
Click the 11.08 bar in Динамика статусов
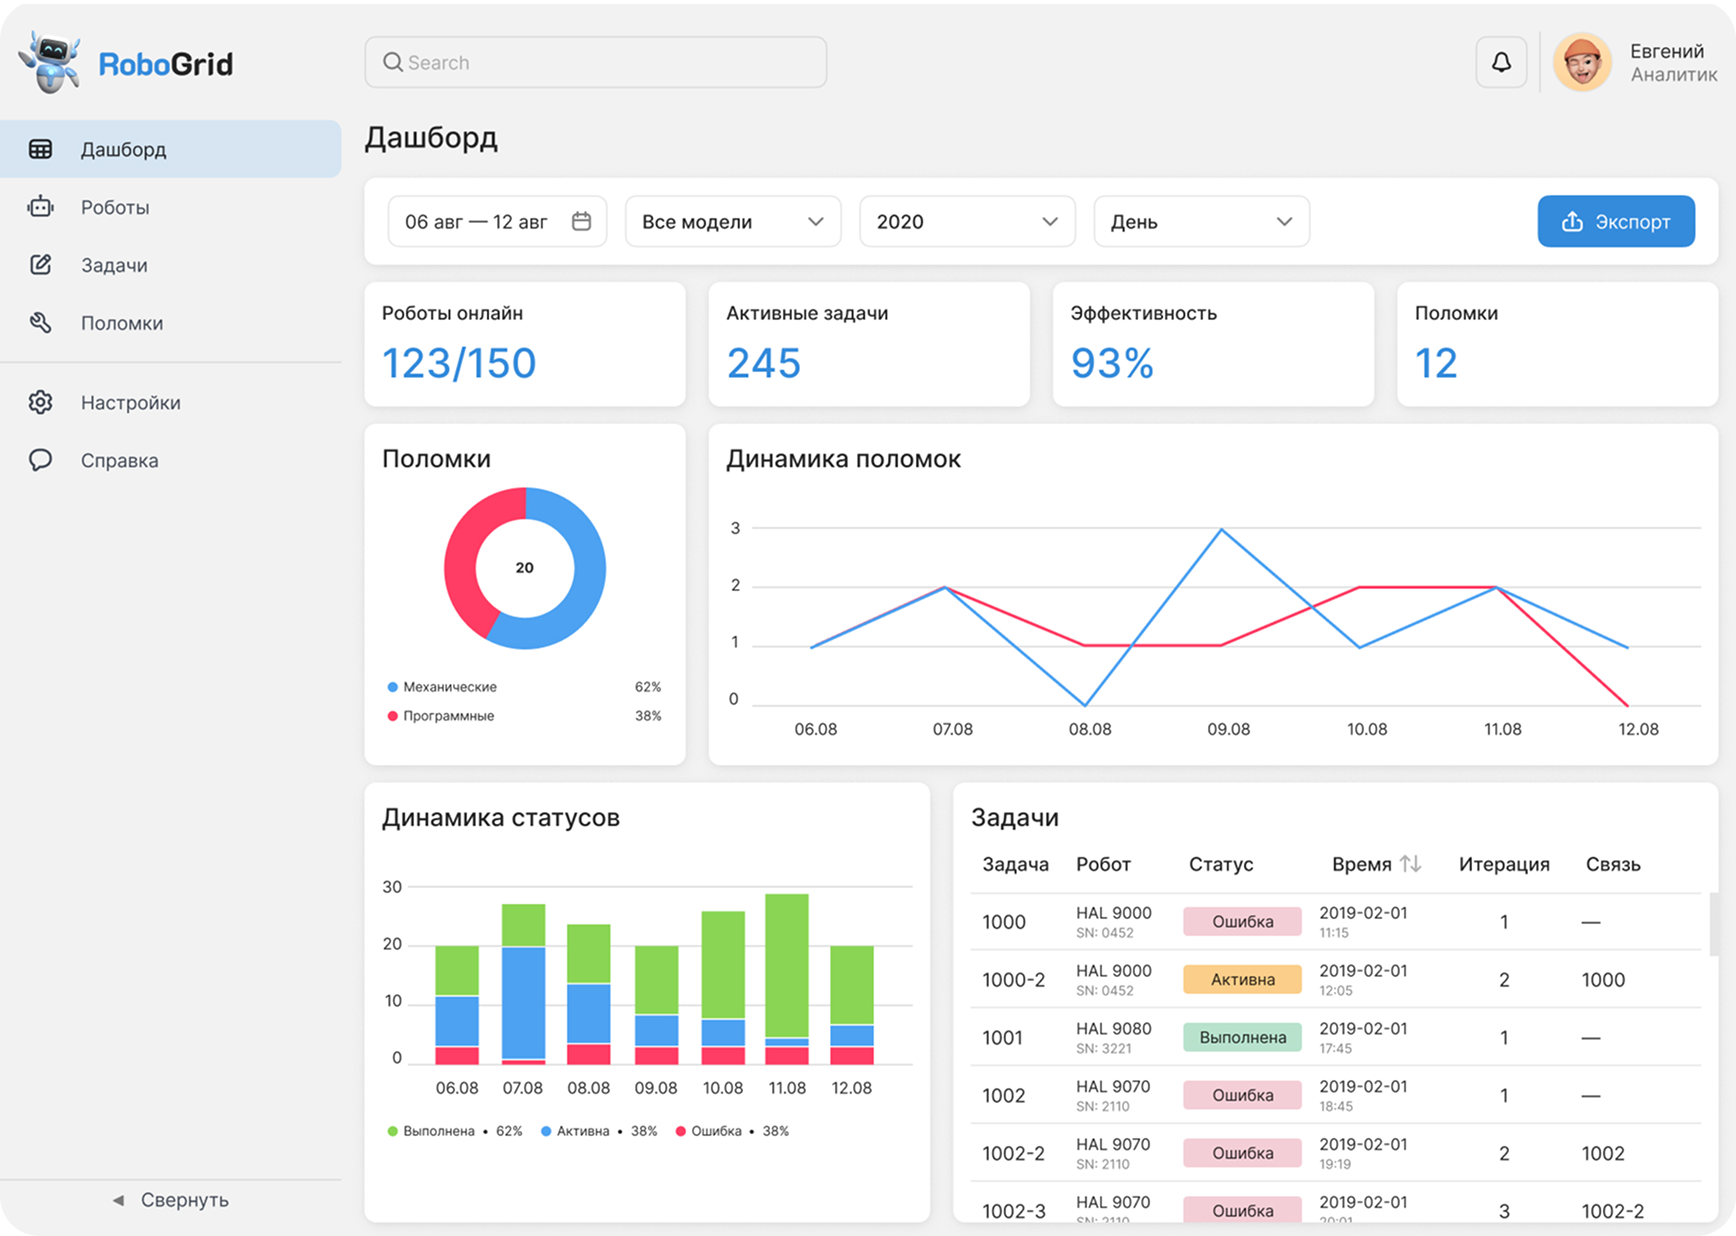(787, 979)
